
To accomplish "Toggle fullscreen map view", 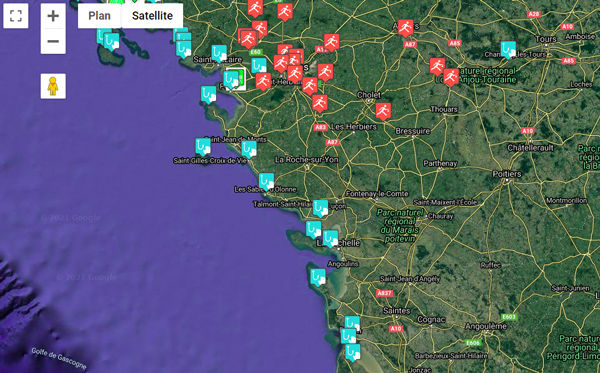I will pyautogui.click(x=16, y=16).
